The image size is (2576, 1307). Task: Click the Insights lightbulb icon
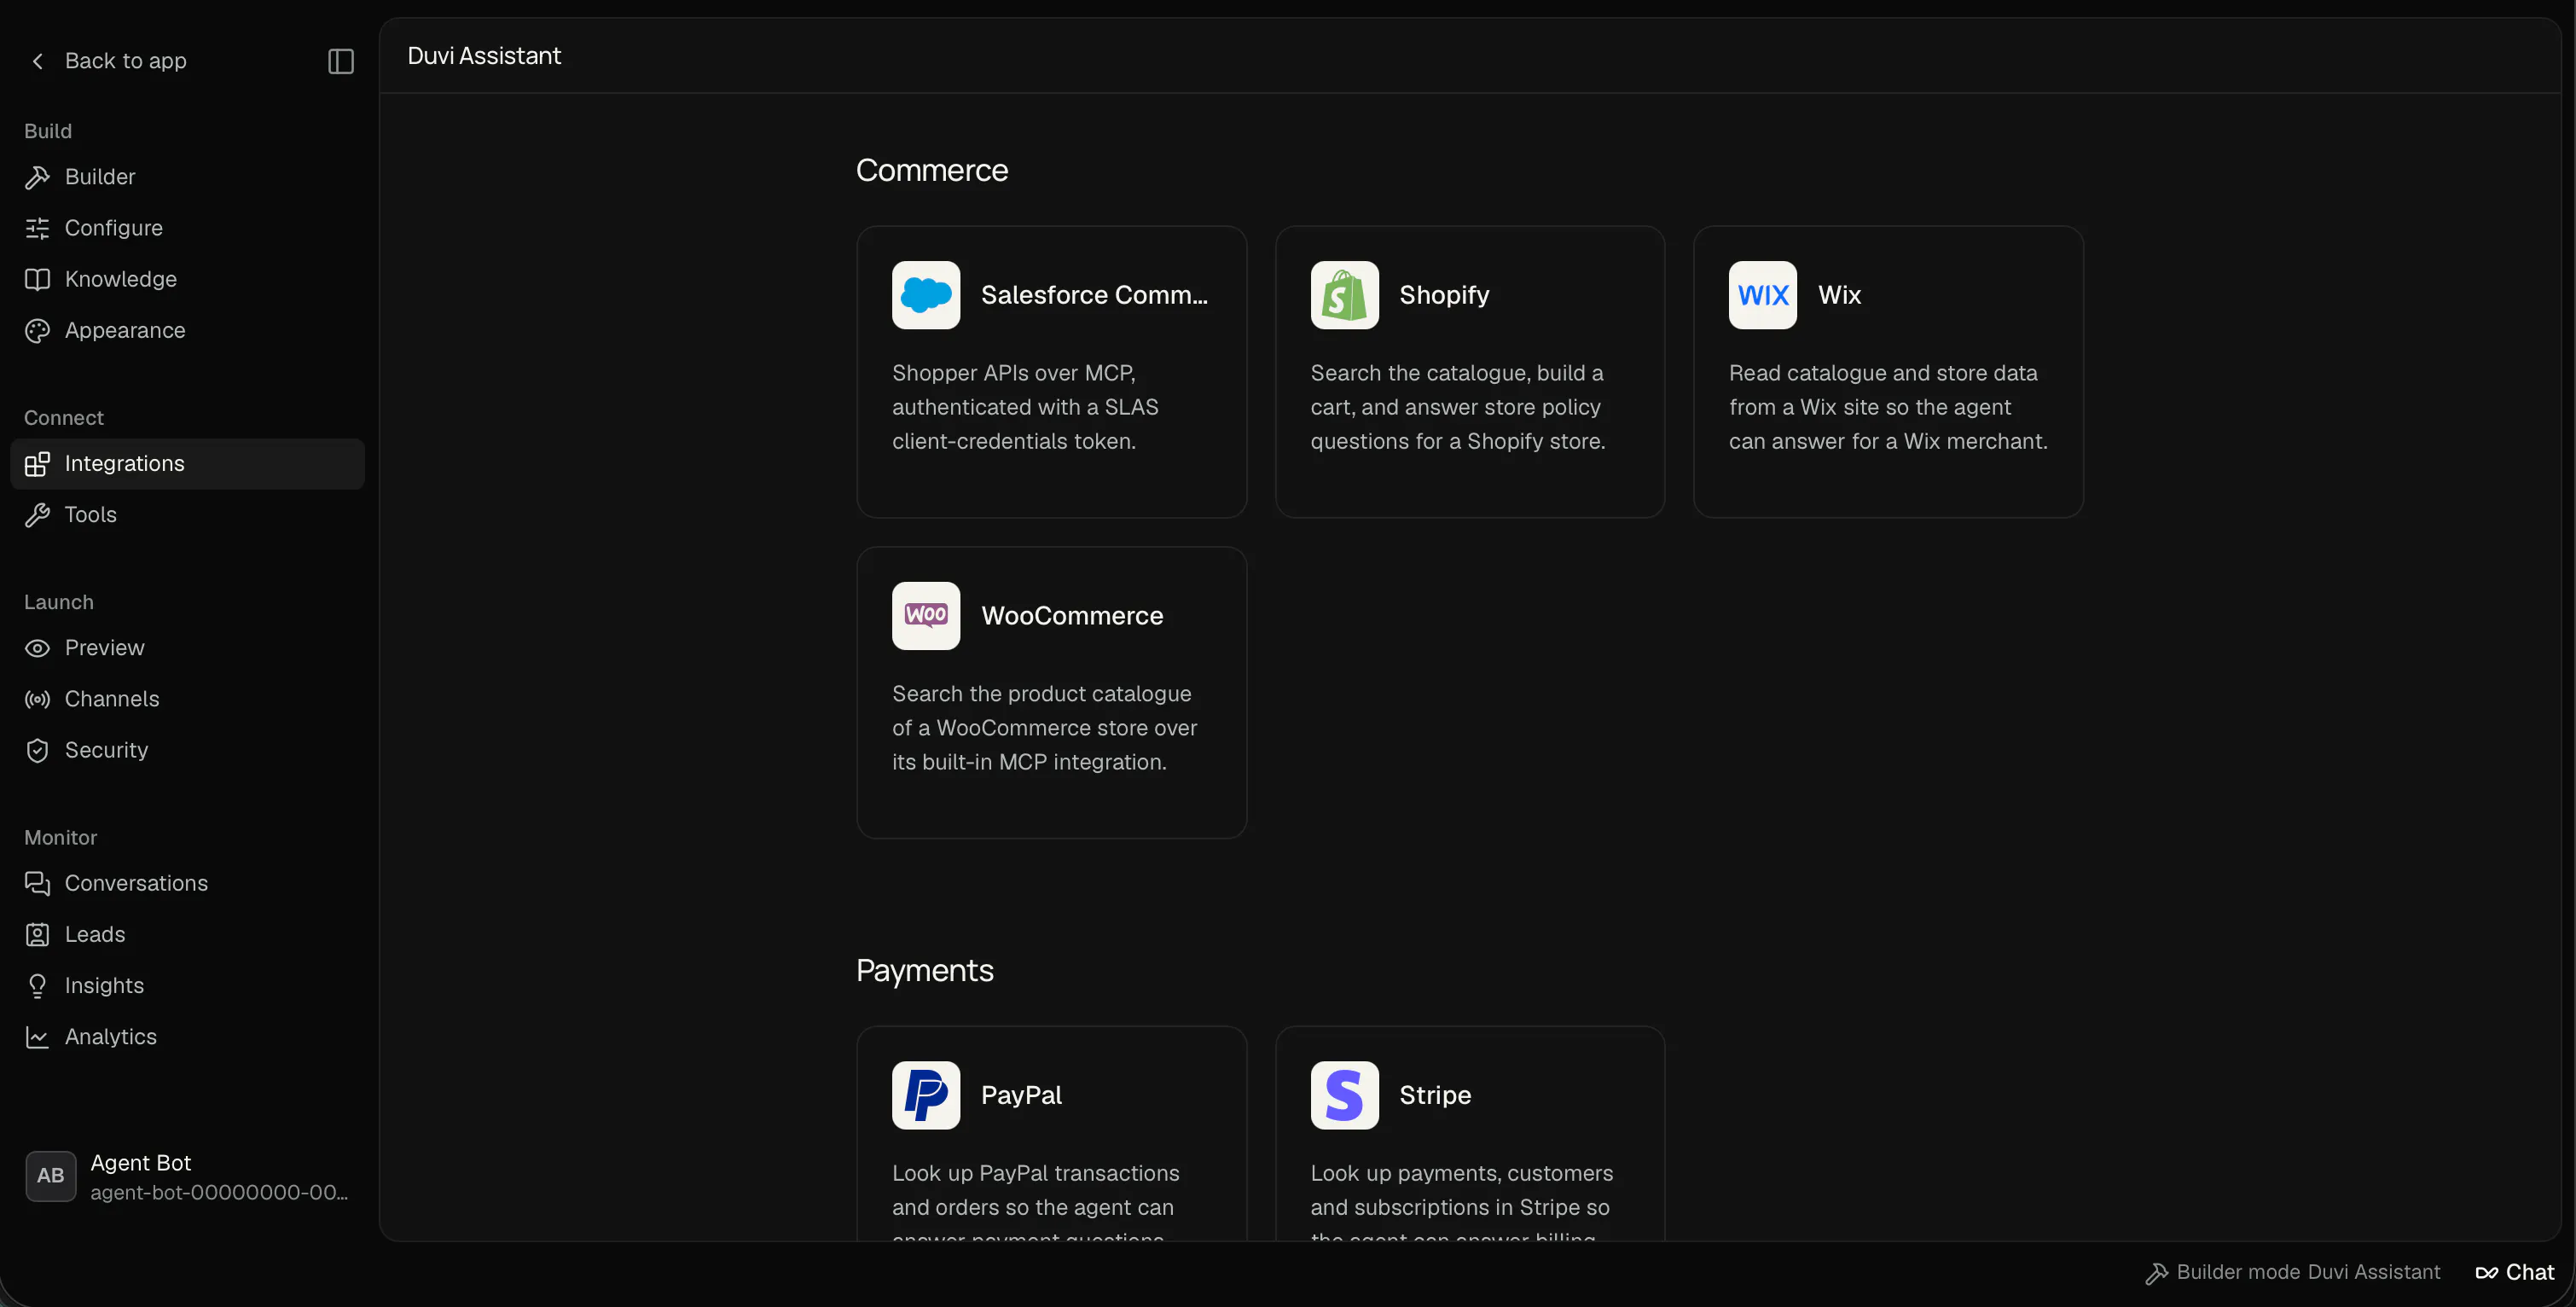(x=37, y=985)
